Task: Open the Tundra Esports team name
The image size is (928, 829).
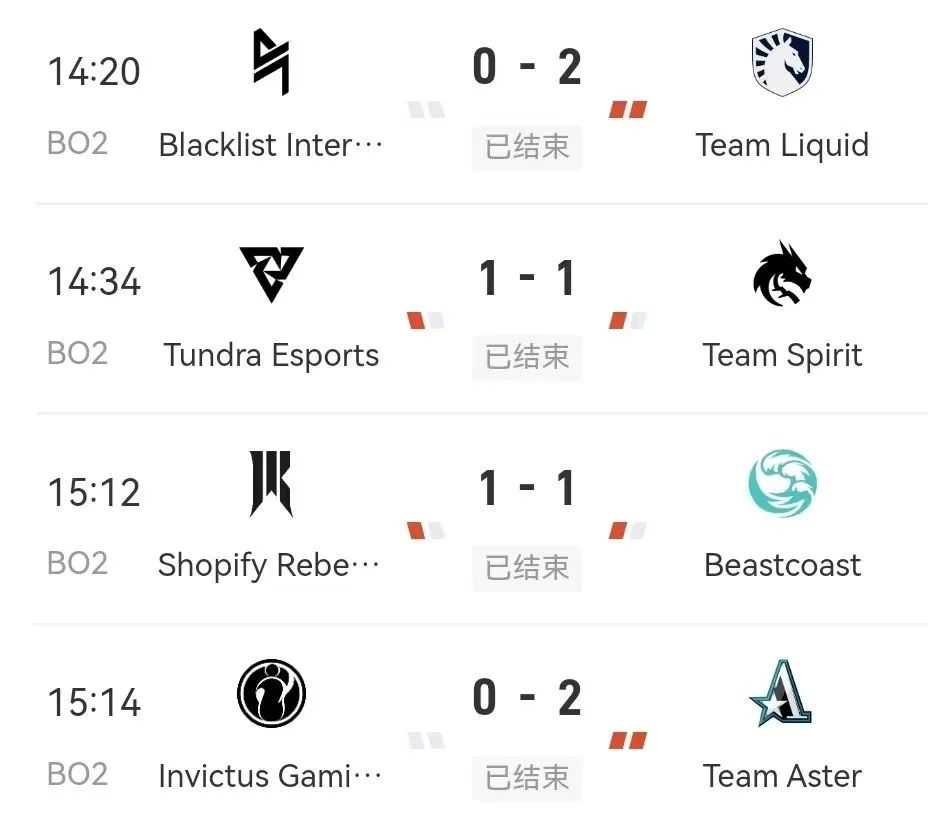Action: click(x=271, y=355)
